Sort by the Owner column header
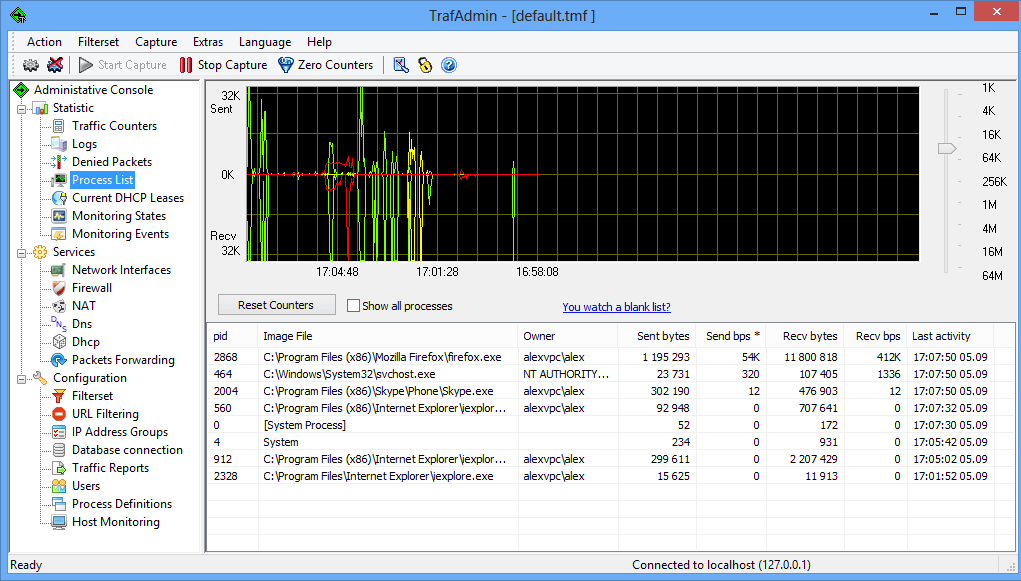 pos(567,336)
